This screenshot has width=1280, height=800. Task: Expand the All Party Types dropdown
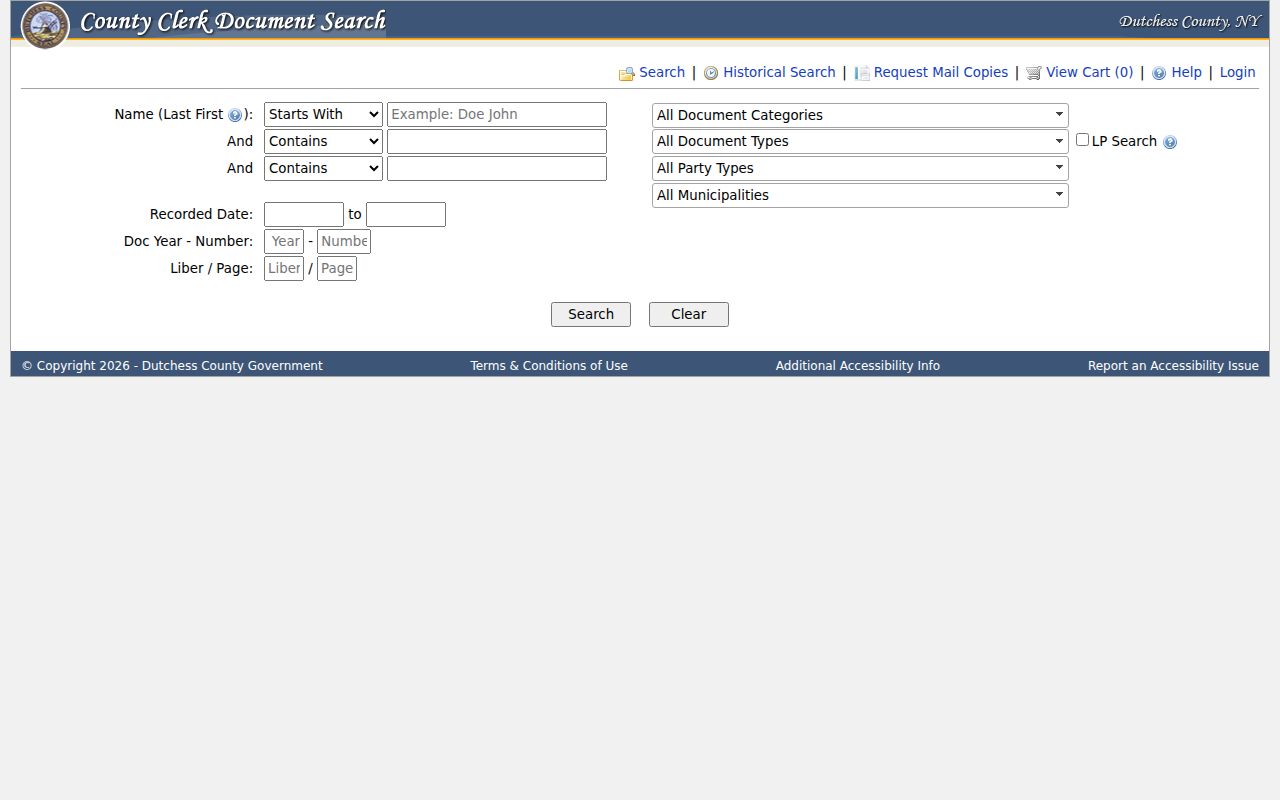point(860,168)
